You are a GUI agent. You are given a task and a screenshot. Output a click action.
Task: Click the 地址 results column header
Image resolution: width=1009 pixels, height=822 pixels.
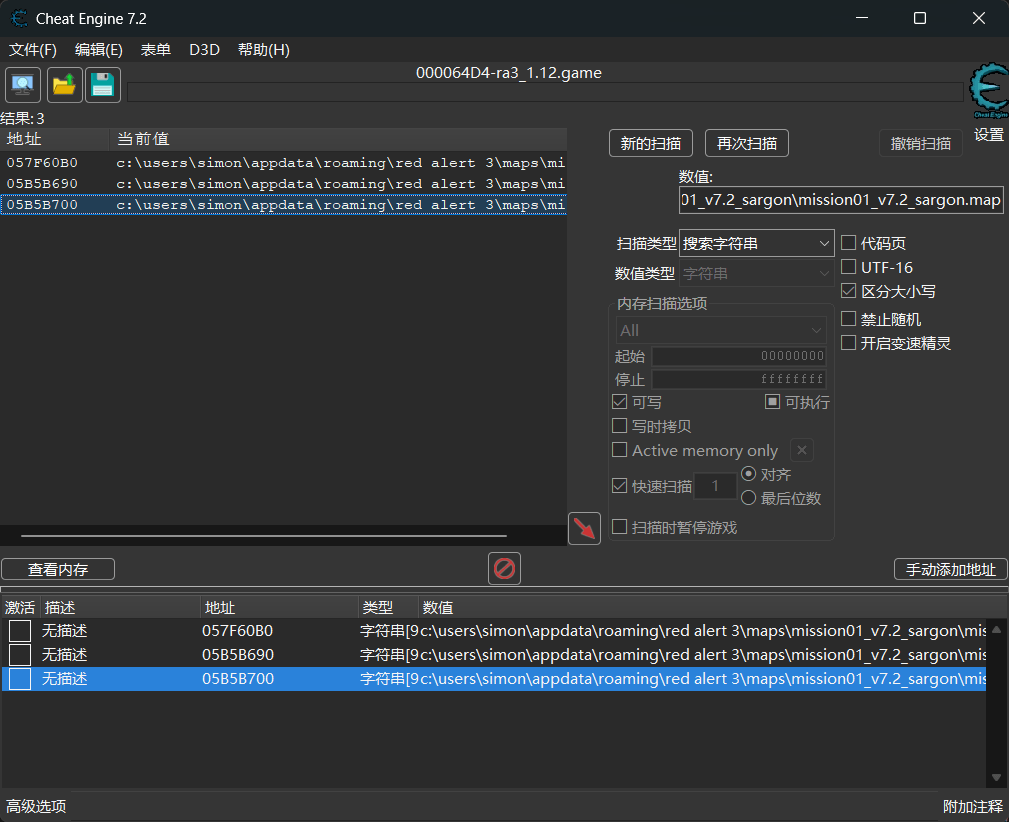click(55, 139)
